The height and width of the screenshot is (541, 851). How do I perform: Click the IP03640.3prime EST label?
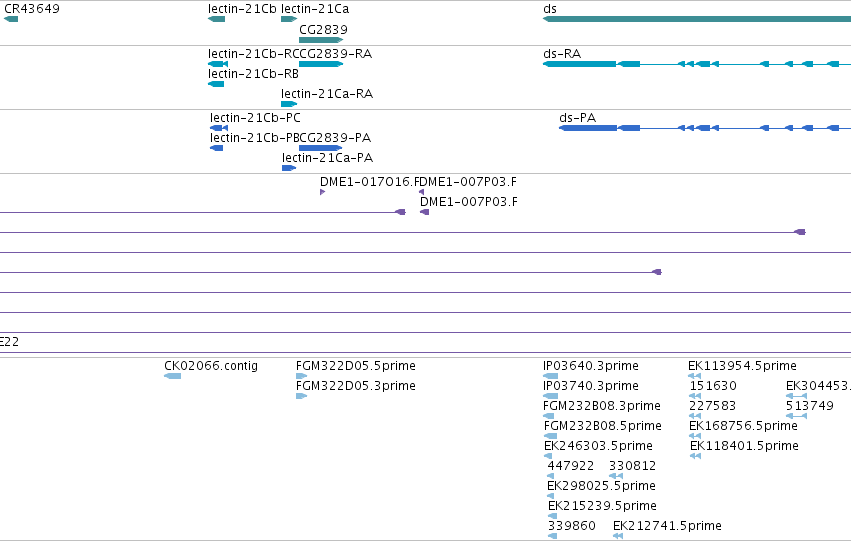tap(591, 366)
